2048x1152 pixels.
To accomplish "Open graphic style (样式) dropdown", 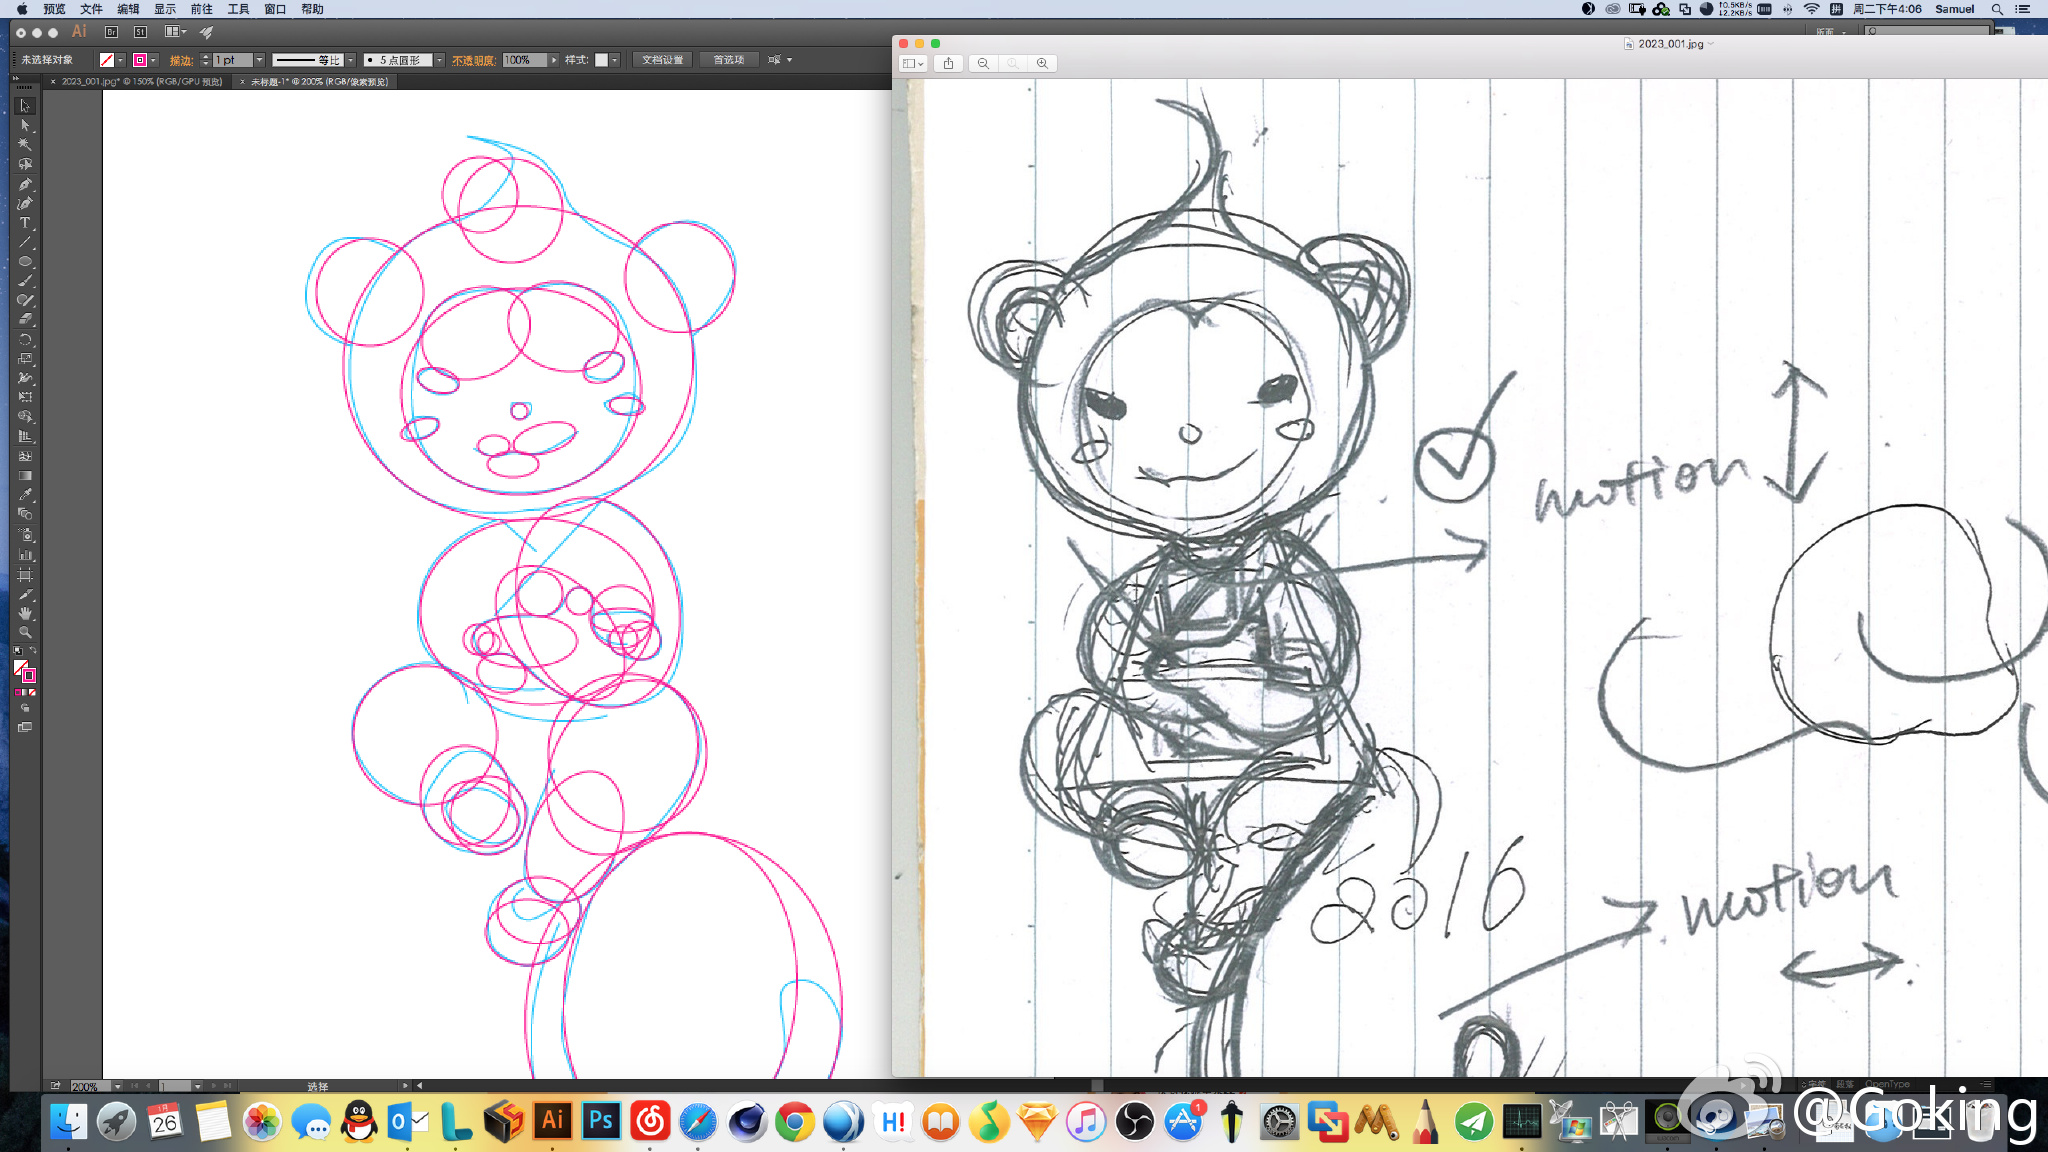I will coord(614,60).
